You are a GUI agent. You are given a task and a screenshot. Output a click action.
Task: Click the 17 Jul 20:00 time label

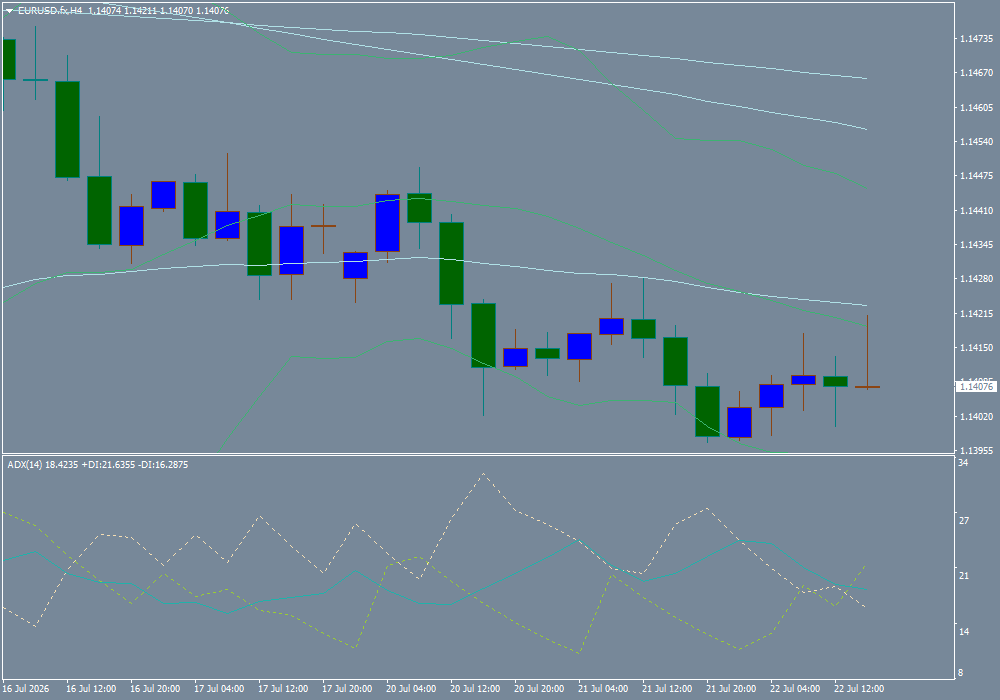tap(347, 689)
